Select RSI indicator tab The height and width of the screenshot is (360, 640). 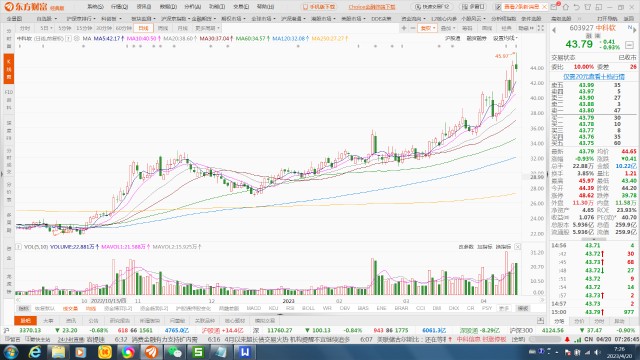coord(290,308)
